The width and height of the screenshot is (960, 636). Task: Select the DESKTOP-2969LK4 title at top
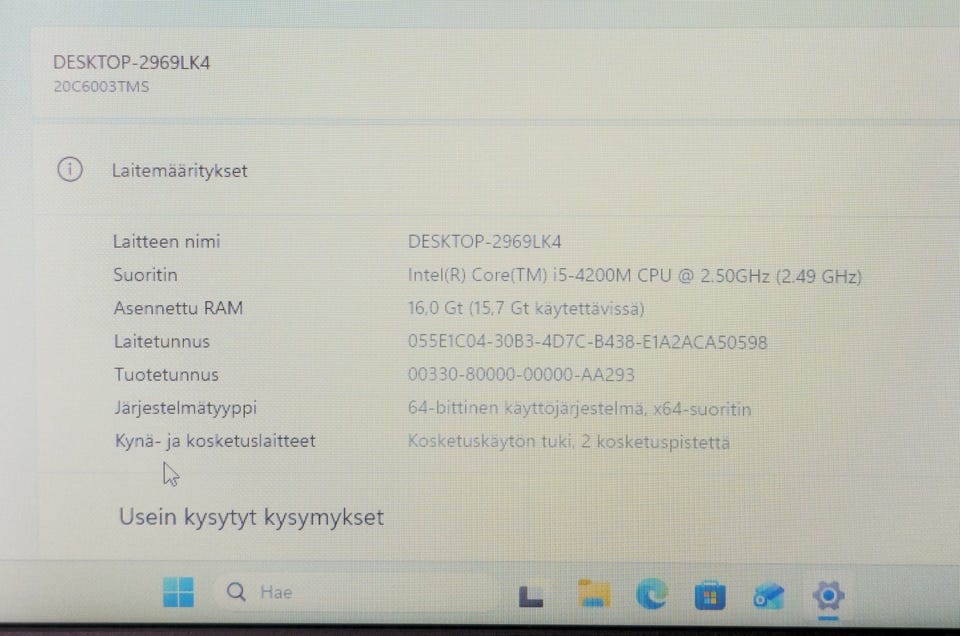pos(132,62)
